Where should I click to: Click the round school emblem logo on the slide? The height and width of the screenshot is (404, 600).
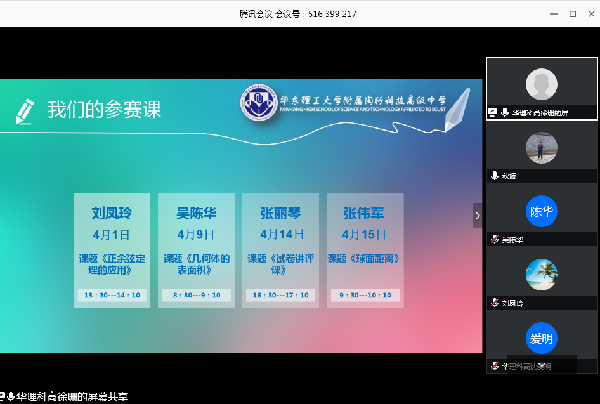point(259,103)
